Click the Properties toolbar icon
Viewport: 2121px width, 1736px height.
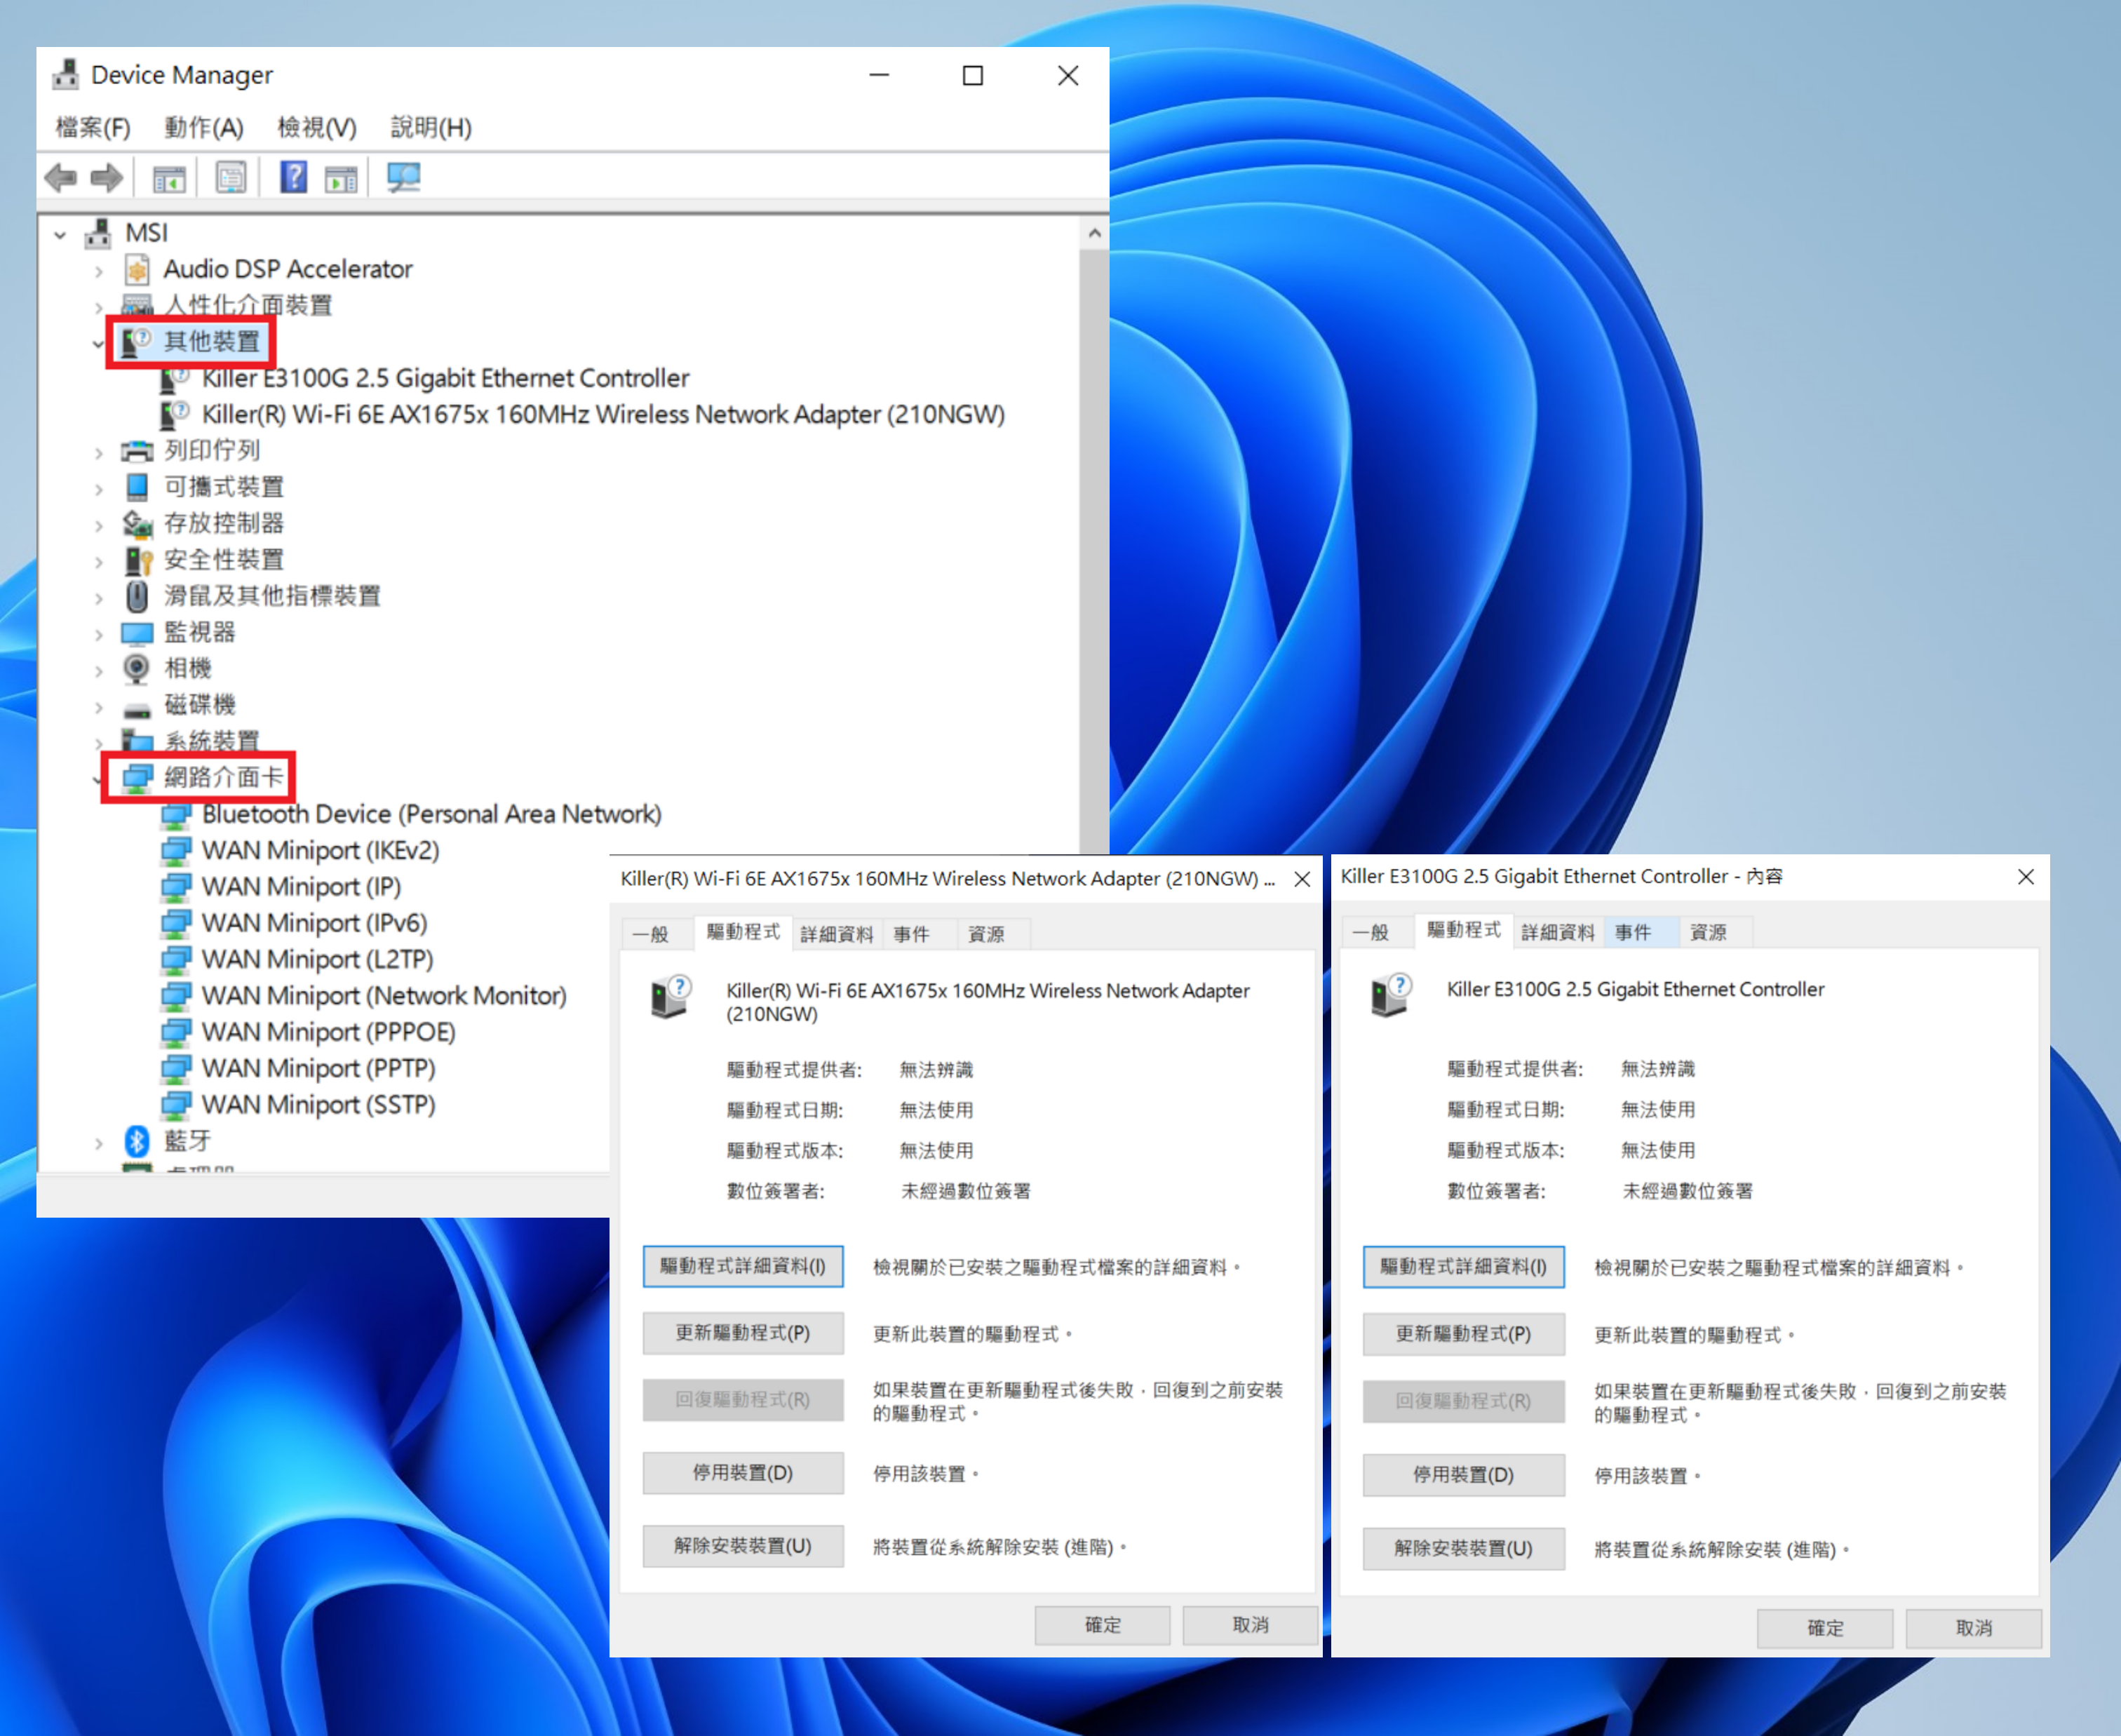[231, 178]
